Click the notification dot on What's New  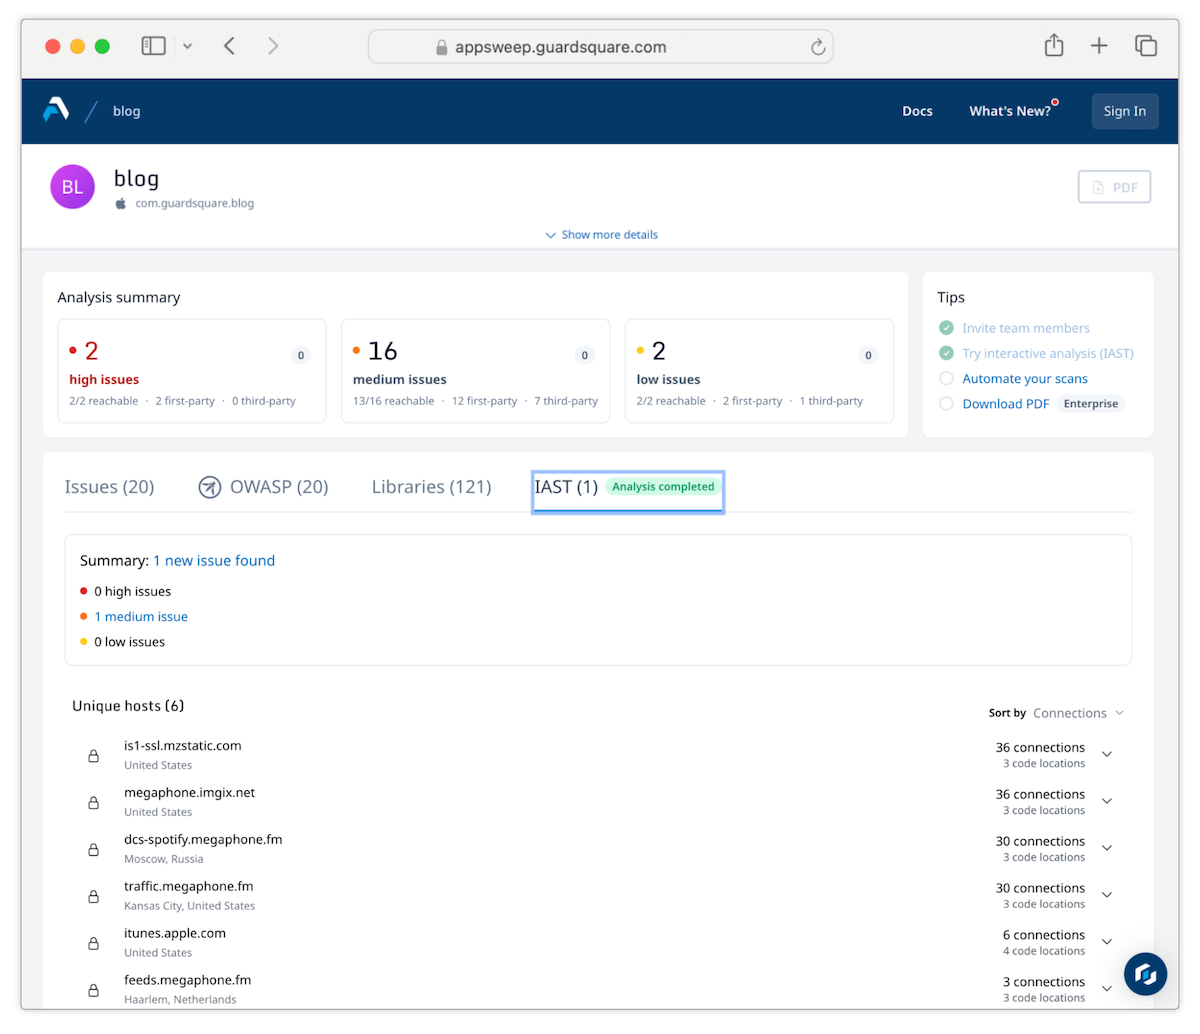1055,102
